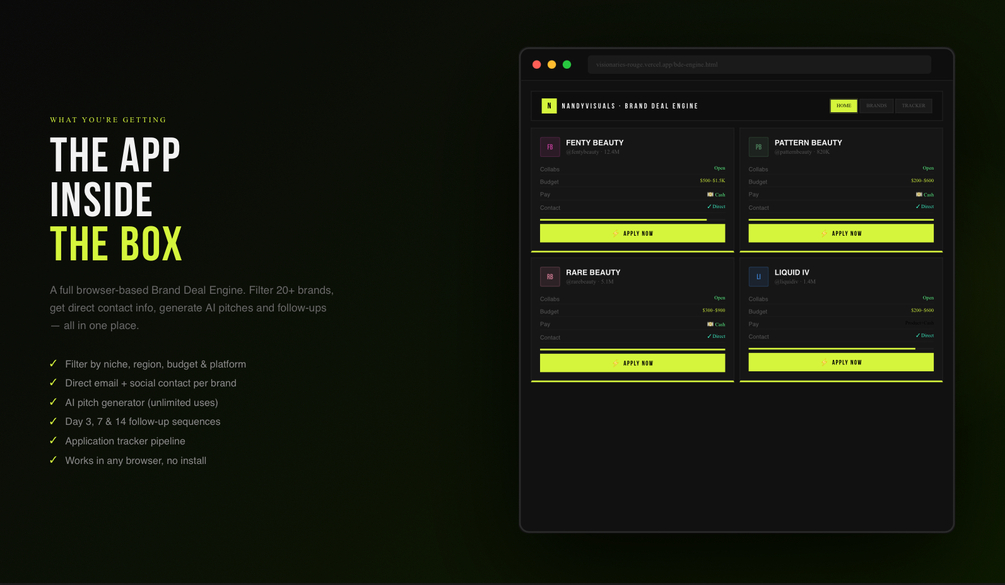This screenshot has height=585, width=1005.
Task: Click the Direct checkmark in Pattern Beauty card
Action: coord(918,206)
